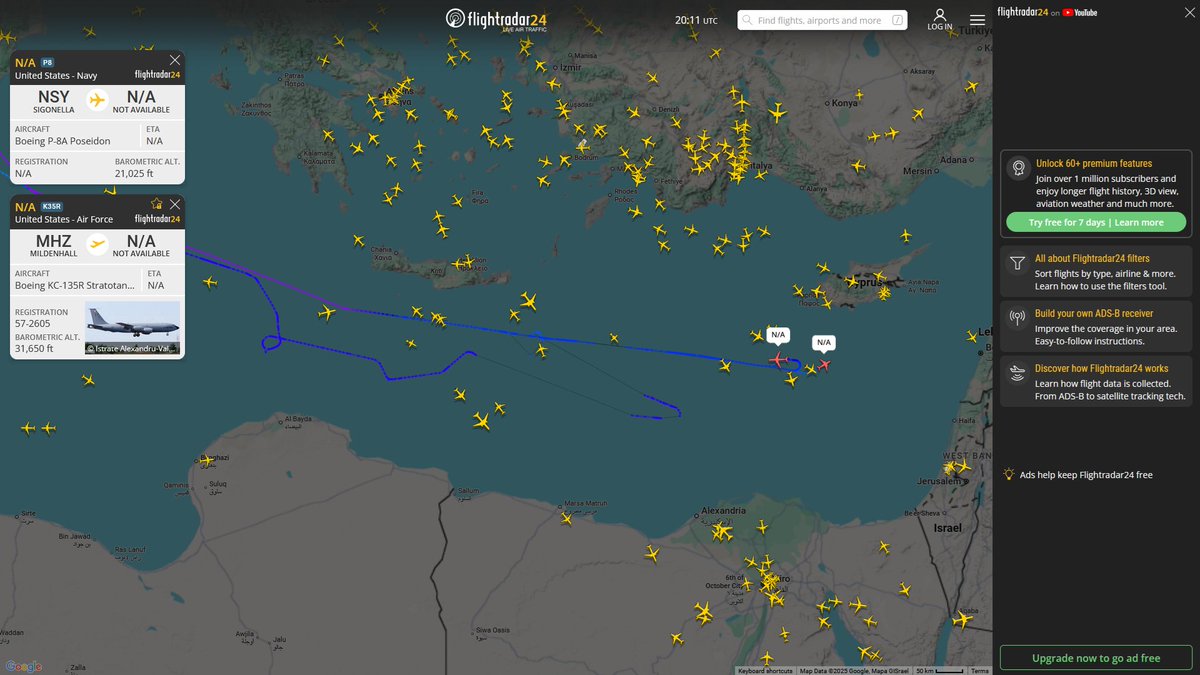Image resolution: width=1200 pixels, height=675 pixels.
Task: Click the 31,650 ft barometric altitude value
Action: pos(34,349)
